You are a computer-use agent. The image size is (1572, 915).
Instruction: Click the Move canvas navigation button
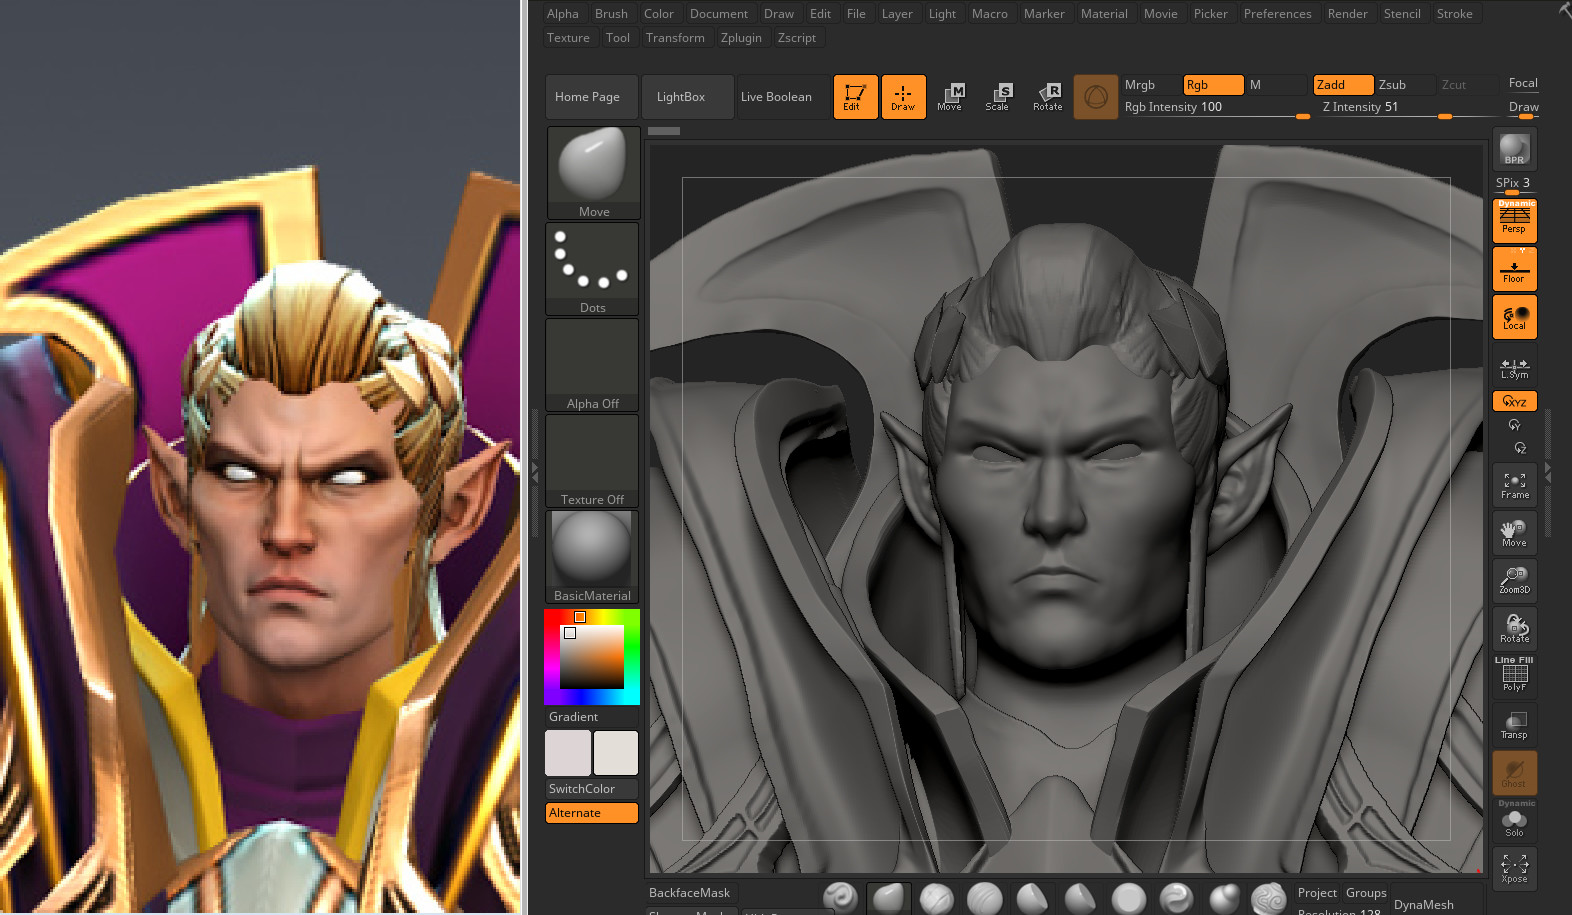(x=1514, y=533)
